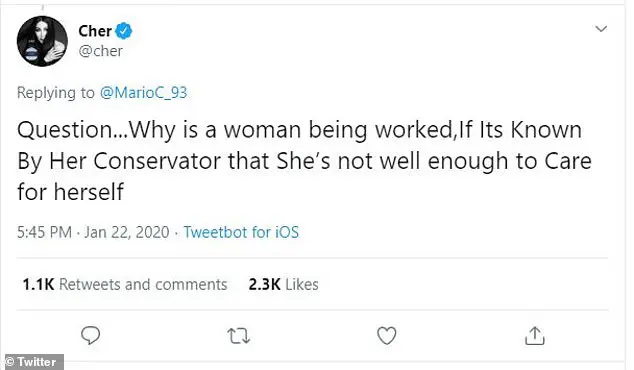Open Cher's profile picture
Image resolution: width=634 pixels, height=370 pixels.
tap(42, 41)
